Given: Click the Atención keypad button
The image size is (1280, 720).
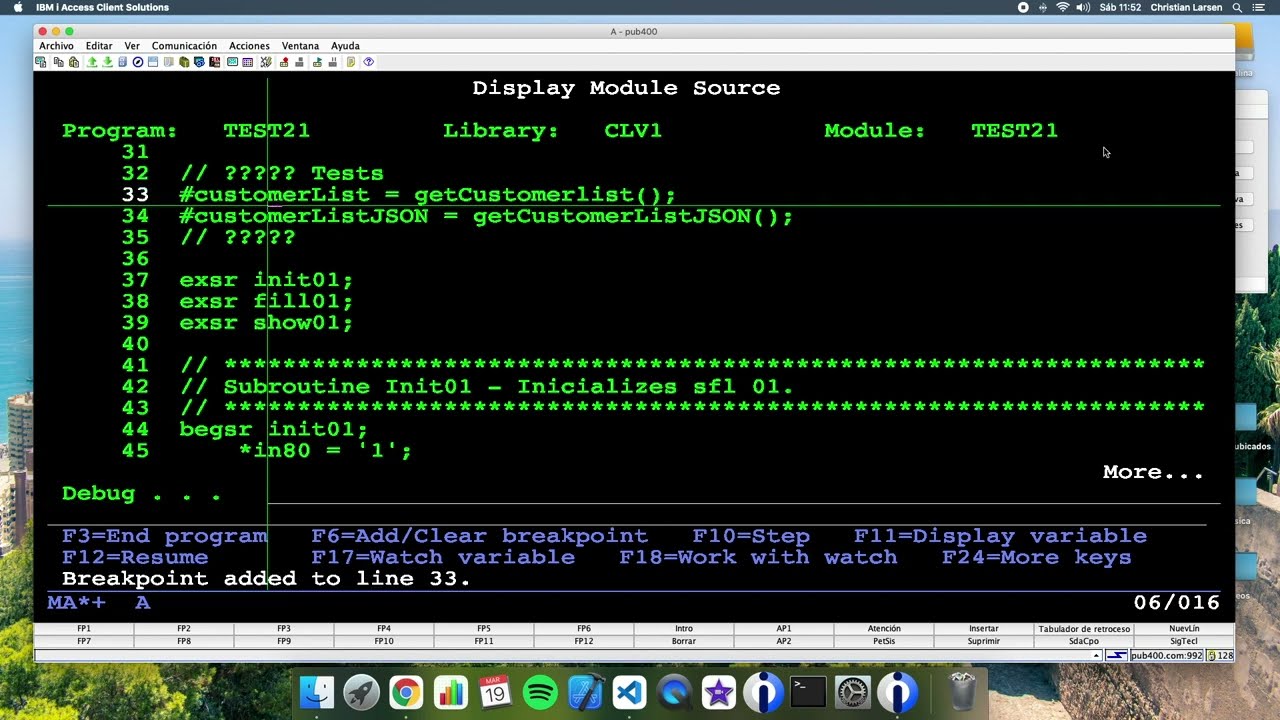Looking at the screenshot, I should point(884,629).
